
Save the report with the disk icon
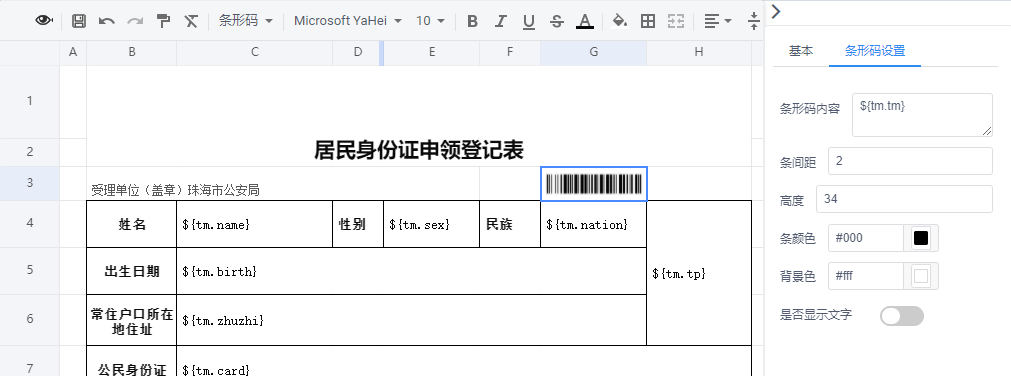click(x=79, y=21)
